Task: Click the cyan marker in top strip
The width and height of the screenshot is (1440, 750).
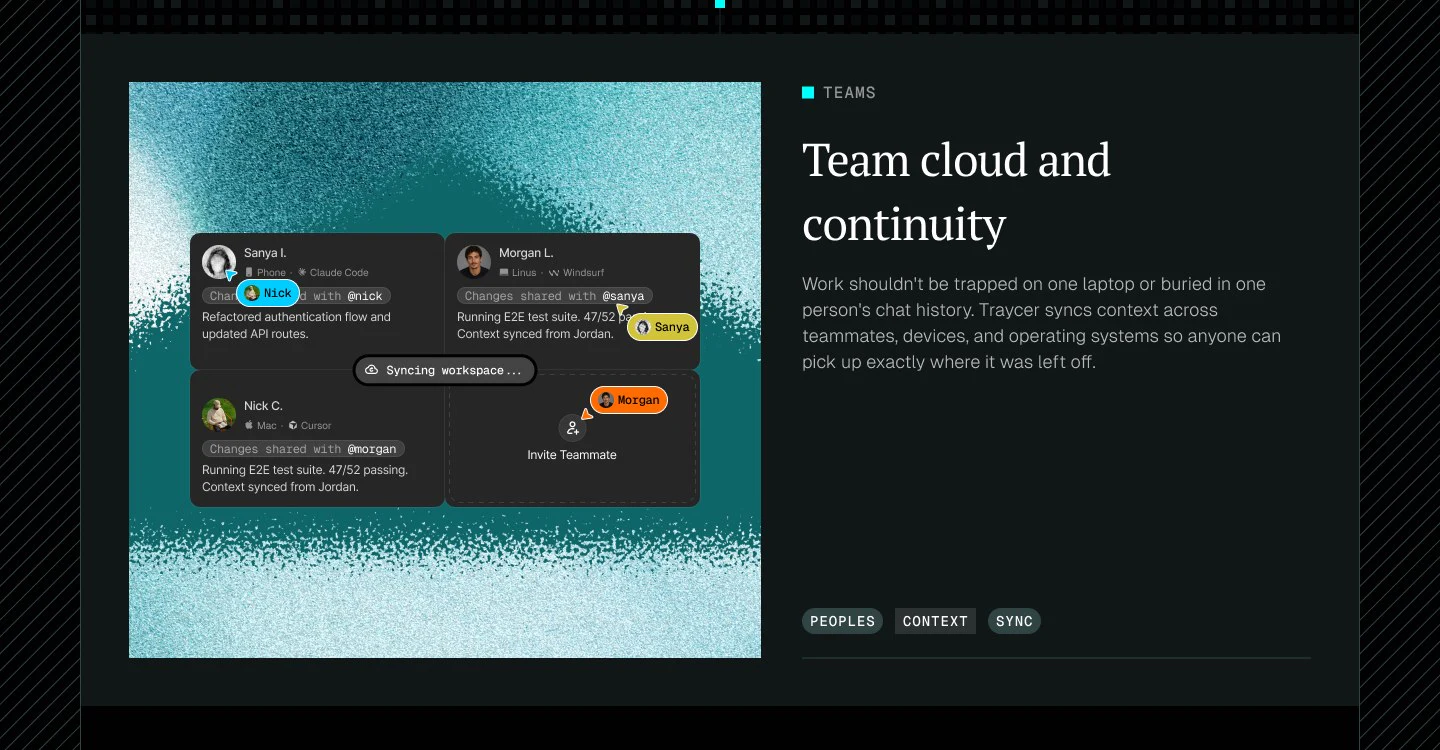Action: [720, 4]
